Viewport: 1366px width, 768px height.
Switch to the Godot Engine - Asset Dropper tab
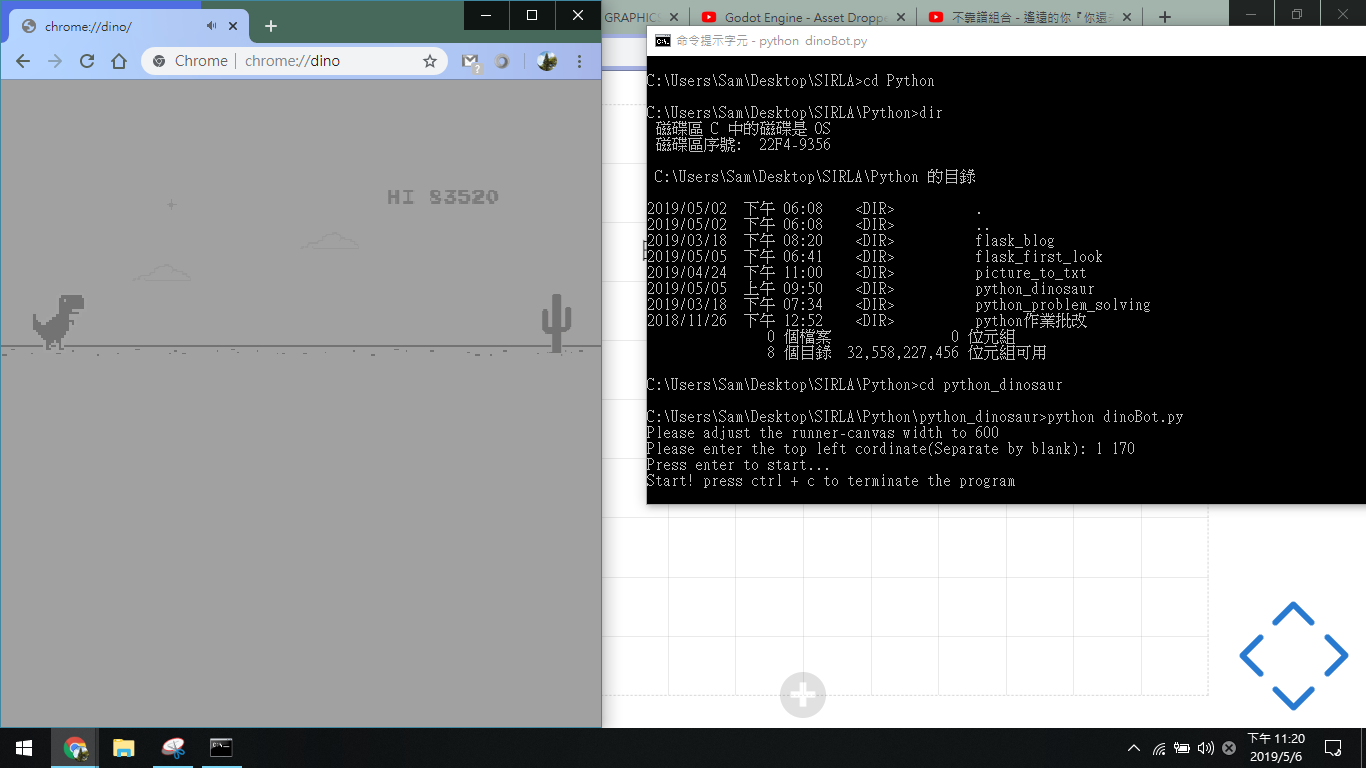tap(805, 16)
